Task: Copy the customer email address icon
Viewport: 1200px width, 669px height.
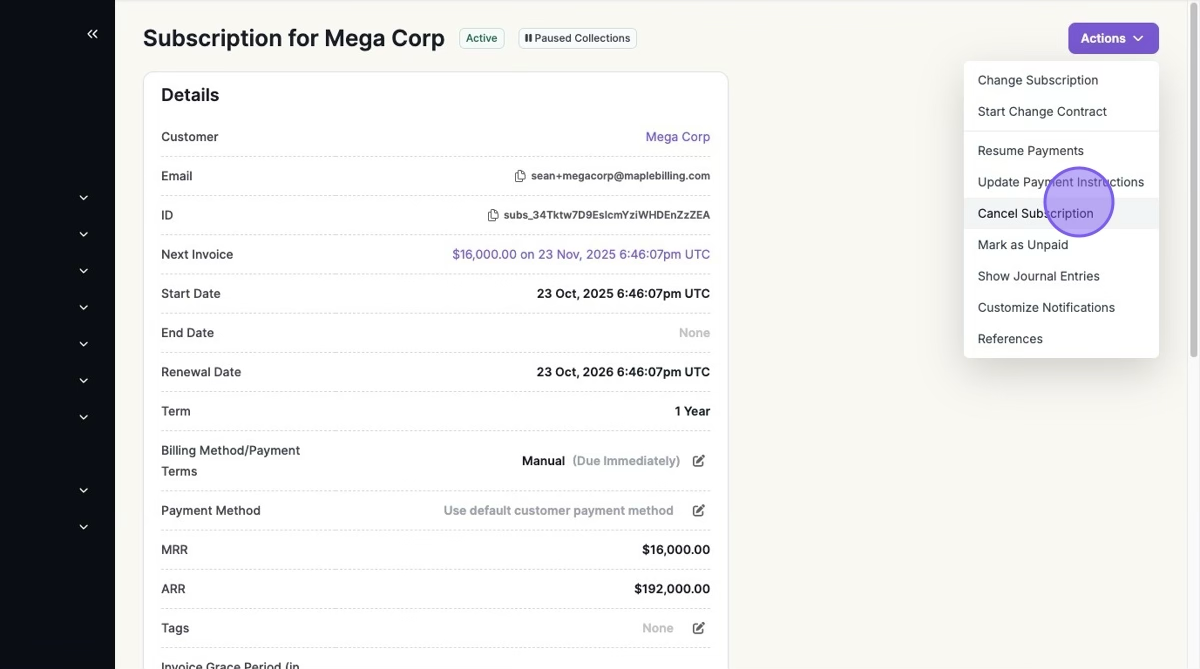Action: pos(520,176)
